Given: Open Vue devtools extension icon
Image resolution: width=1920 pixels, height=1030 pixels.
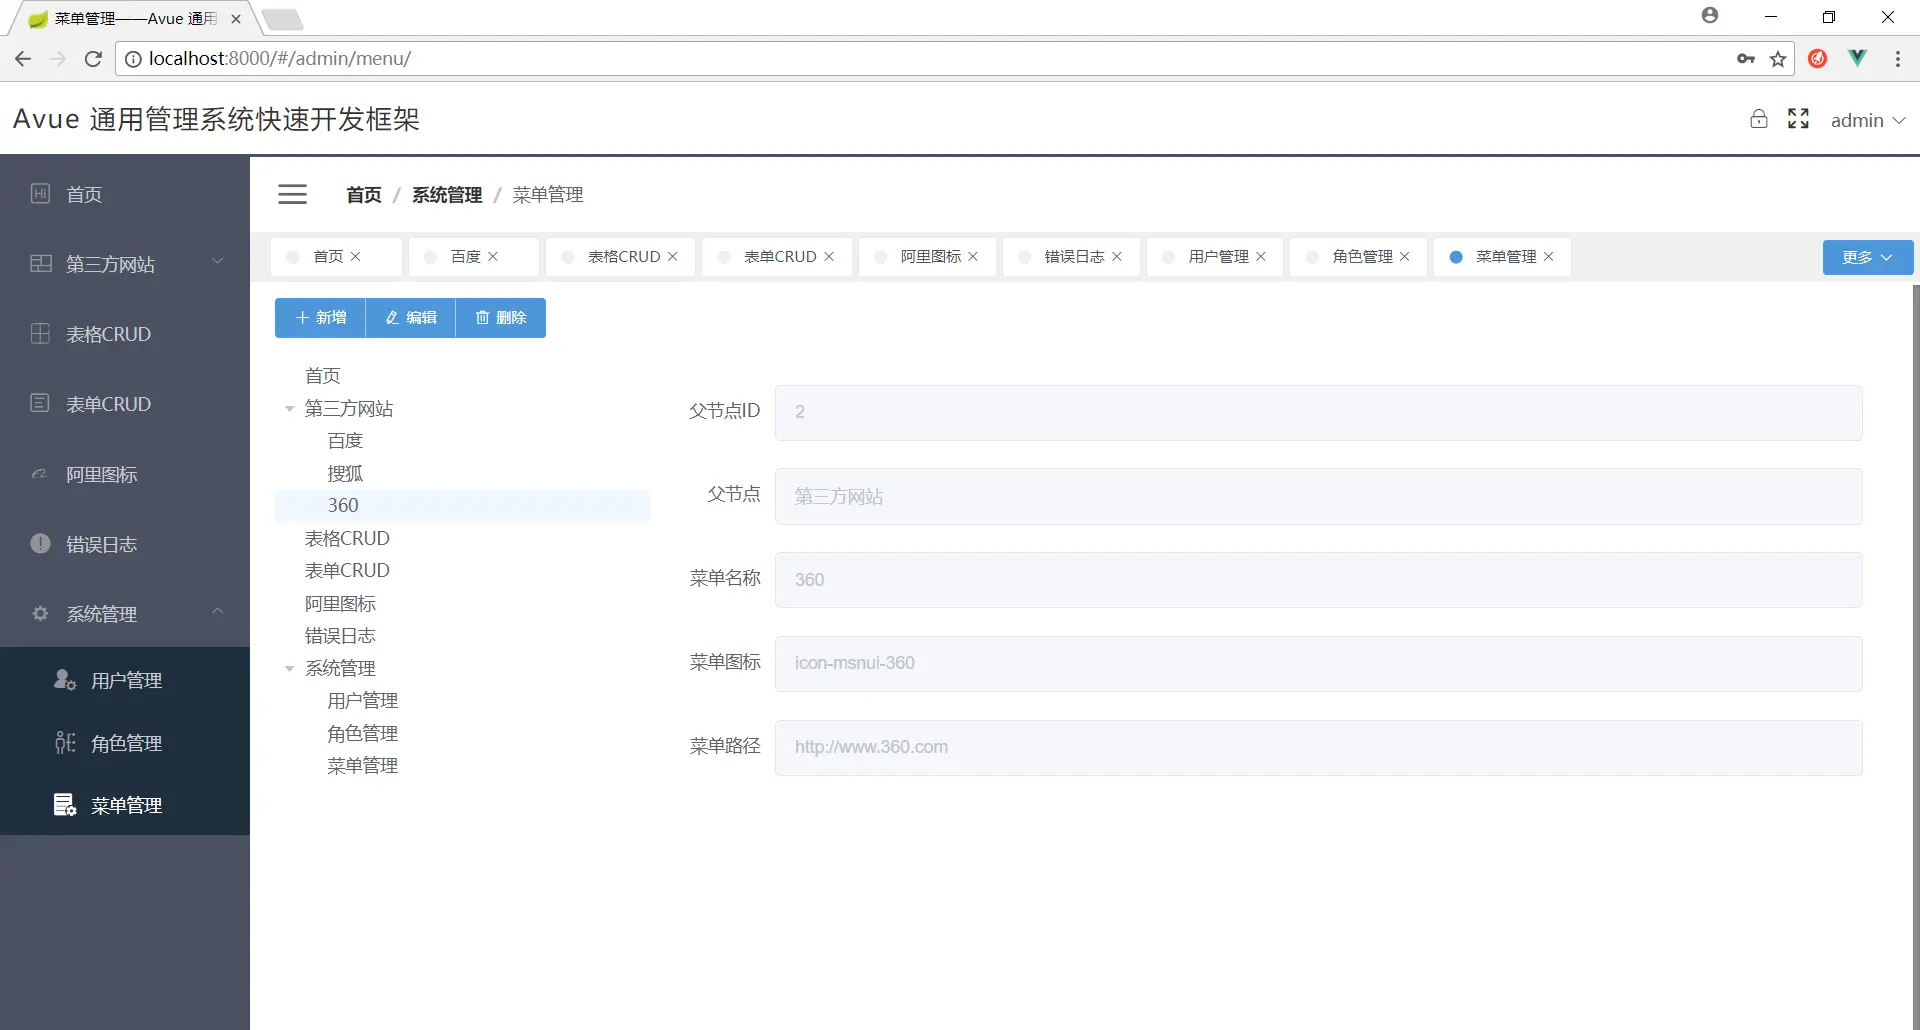Looking at the screenshot, I should [1857, 58].
